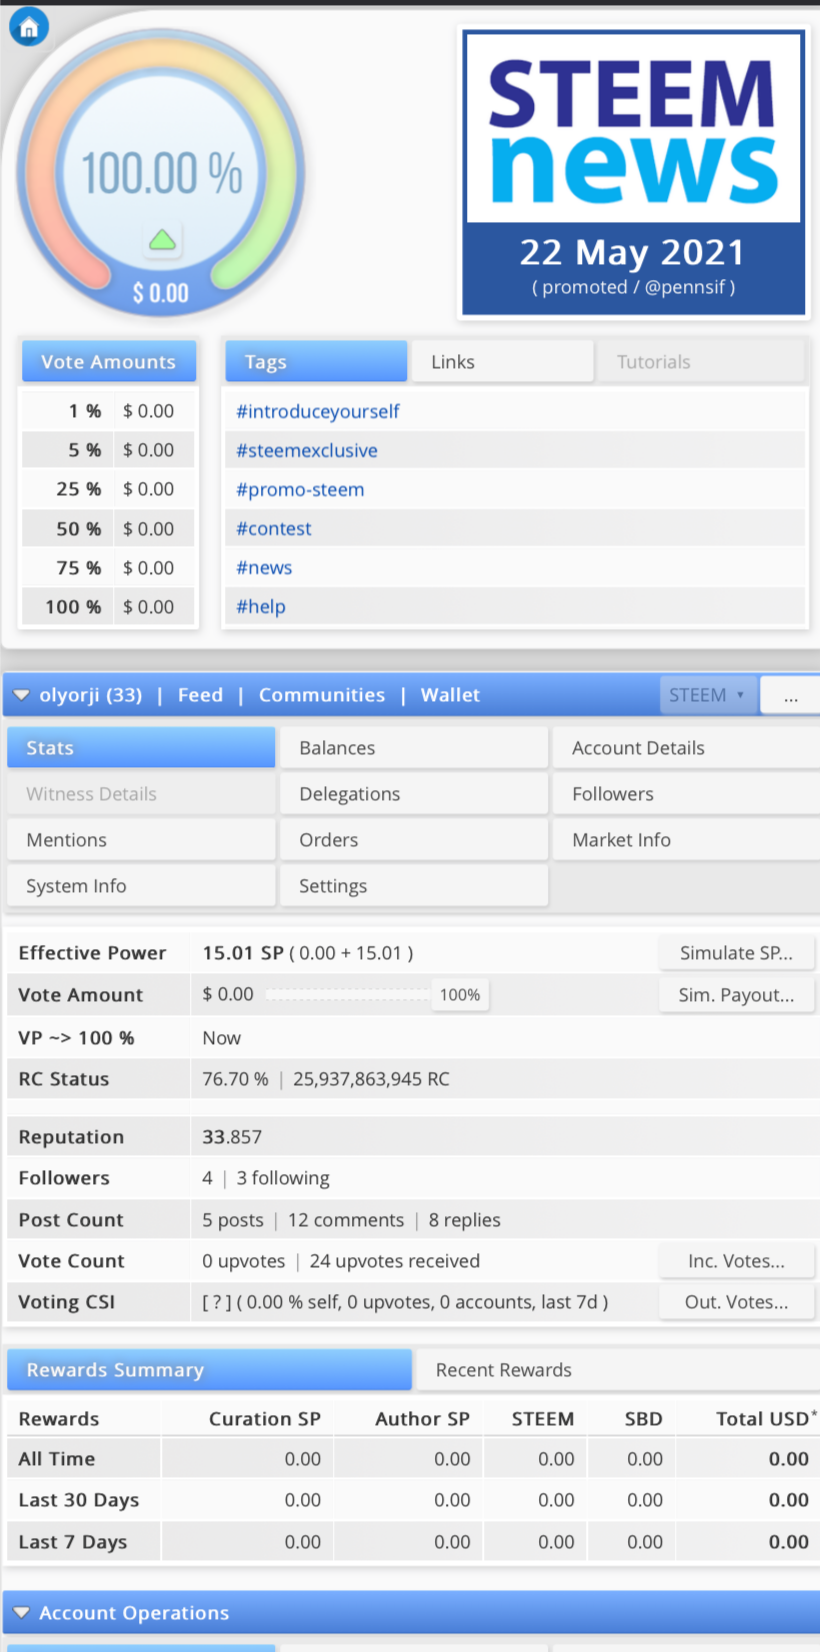Click the 25,937,863,945 RC value
The height and width of the screenshot is (1652, 820).
pos(371,1079)
